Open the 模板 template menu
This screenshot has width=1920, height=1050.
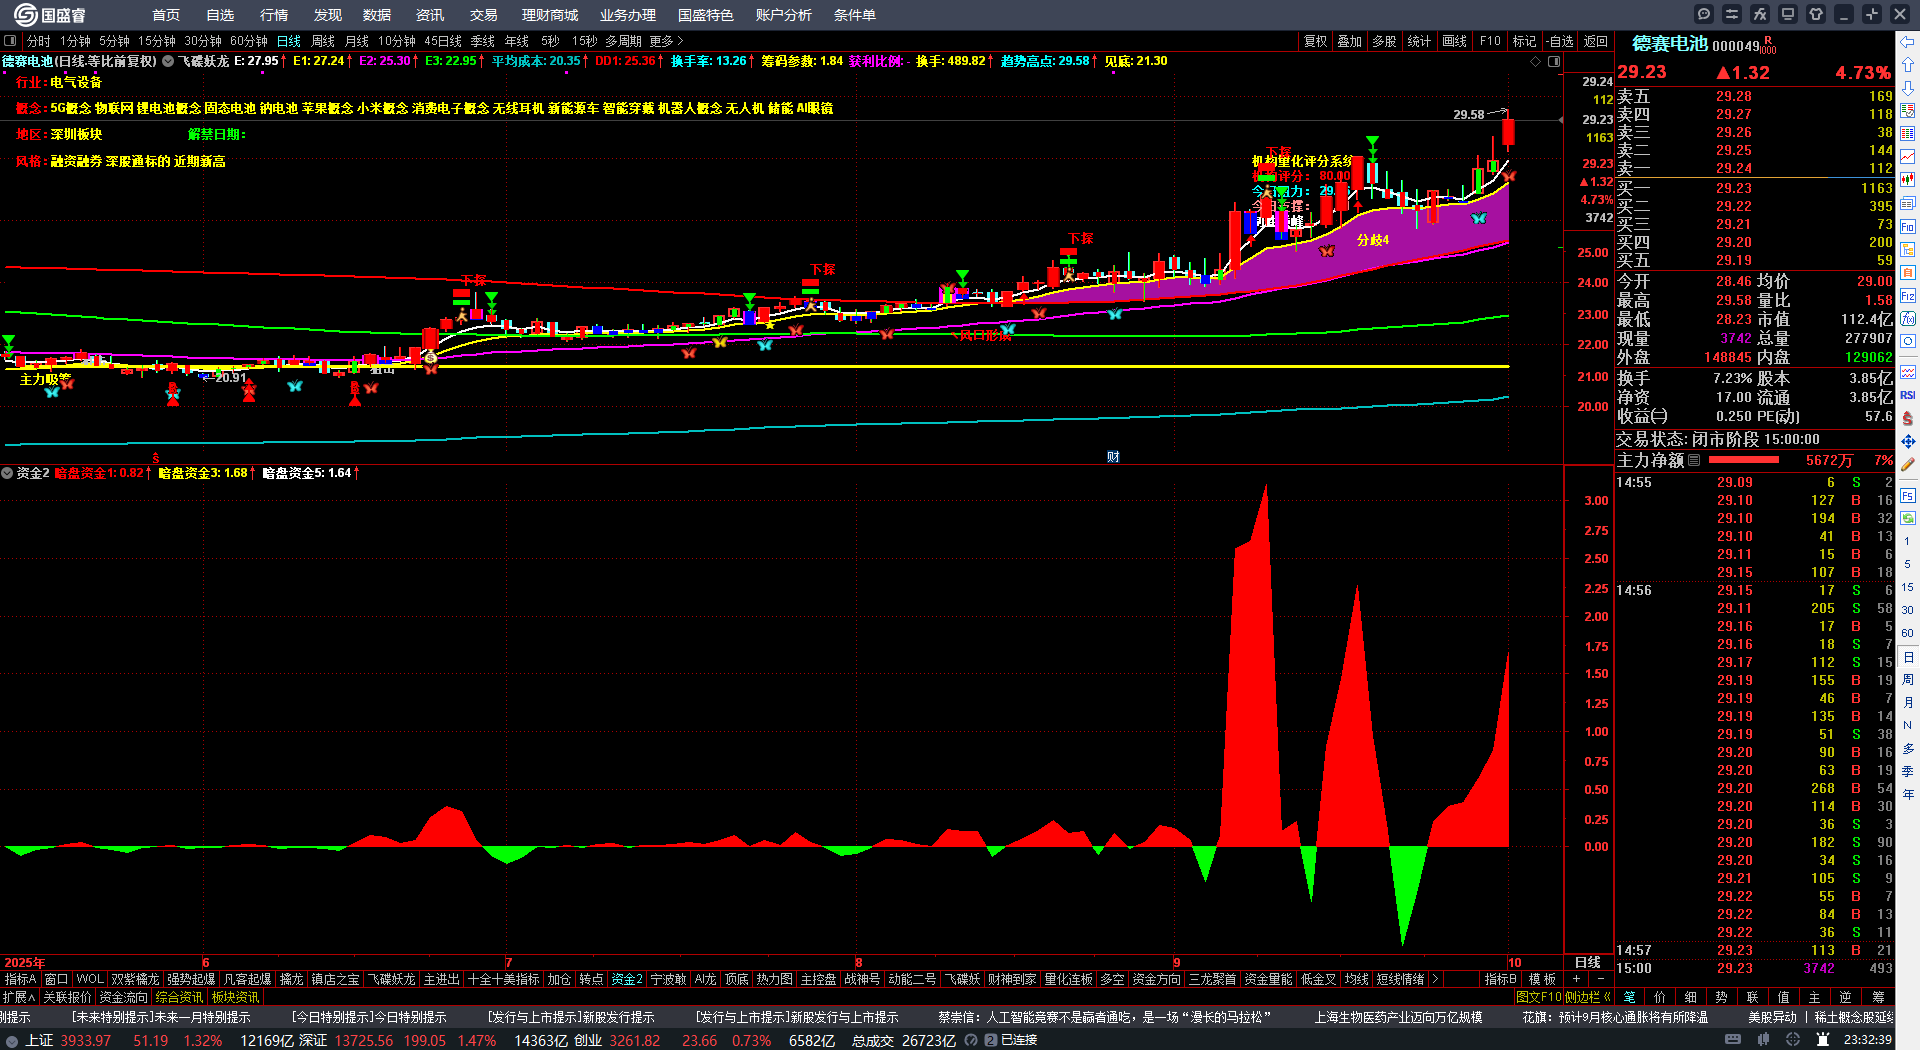(1542, 979)
